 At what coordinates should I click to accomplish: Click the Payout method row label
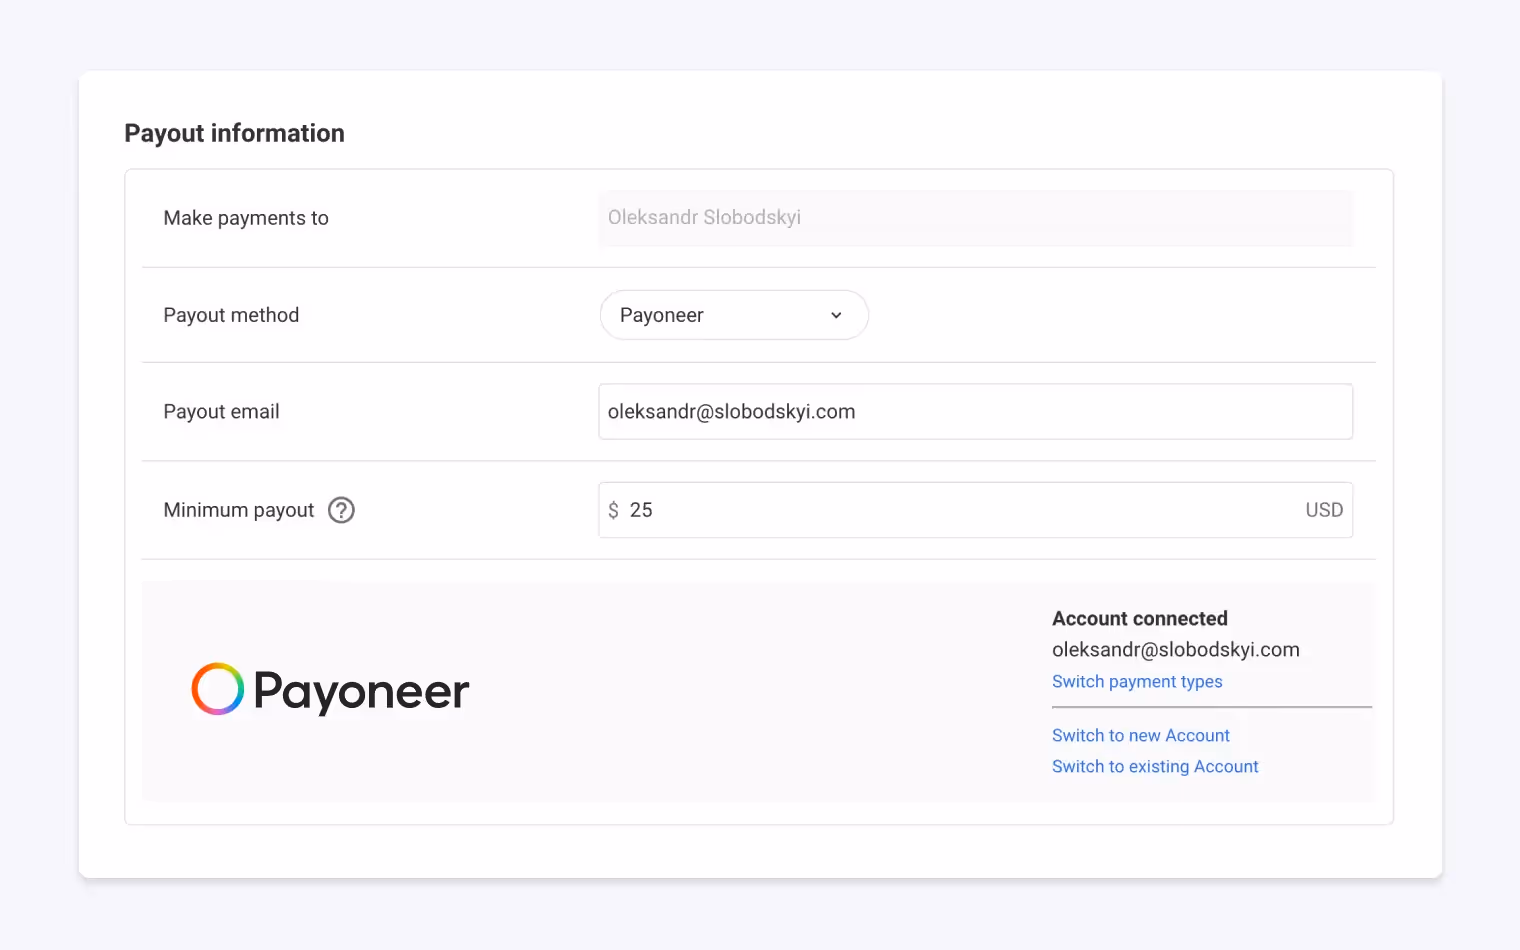click(x=231, y=315)
